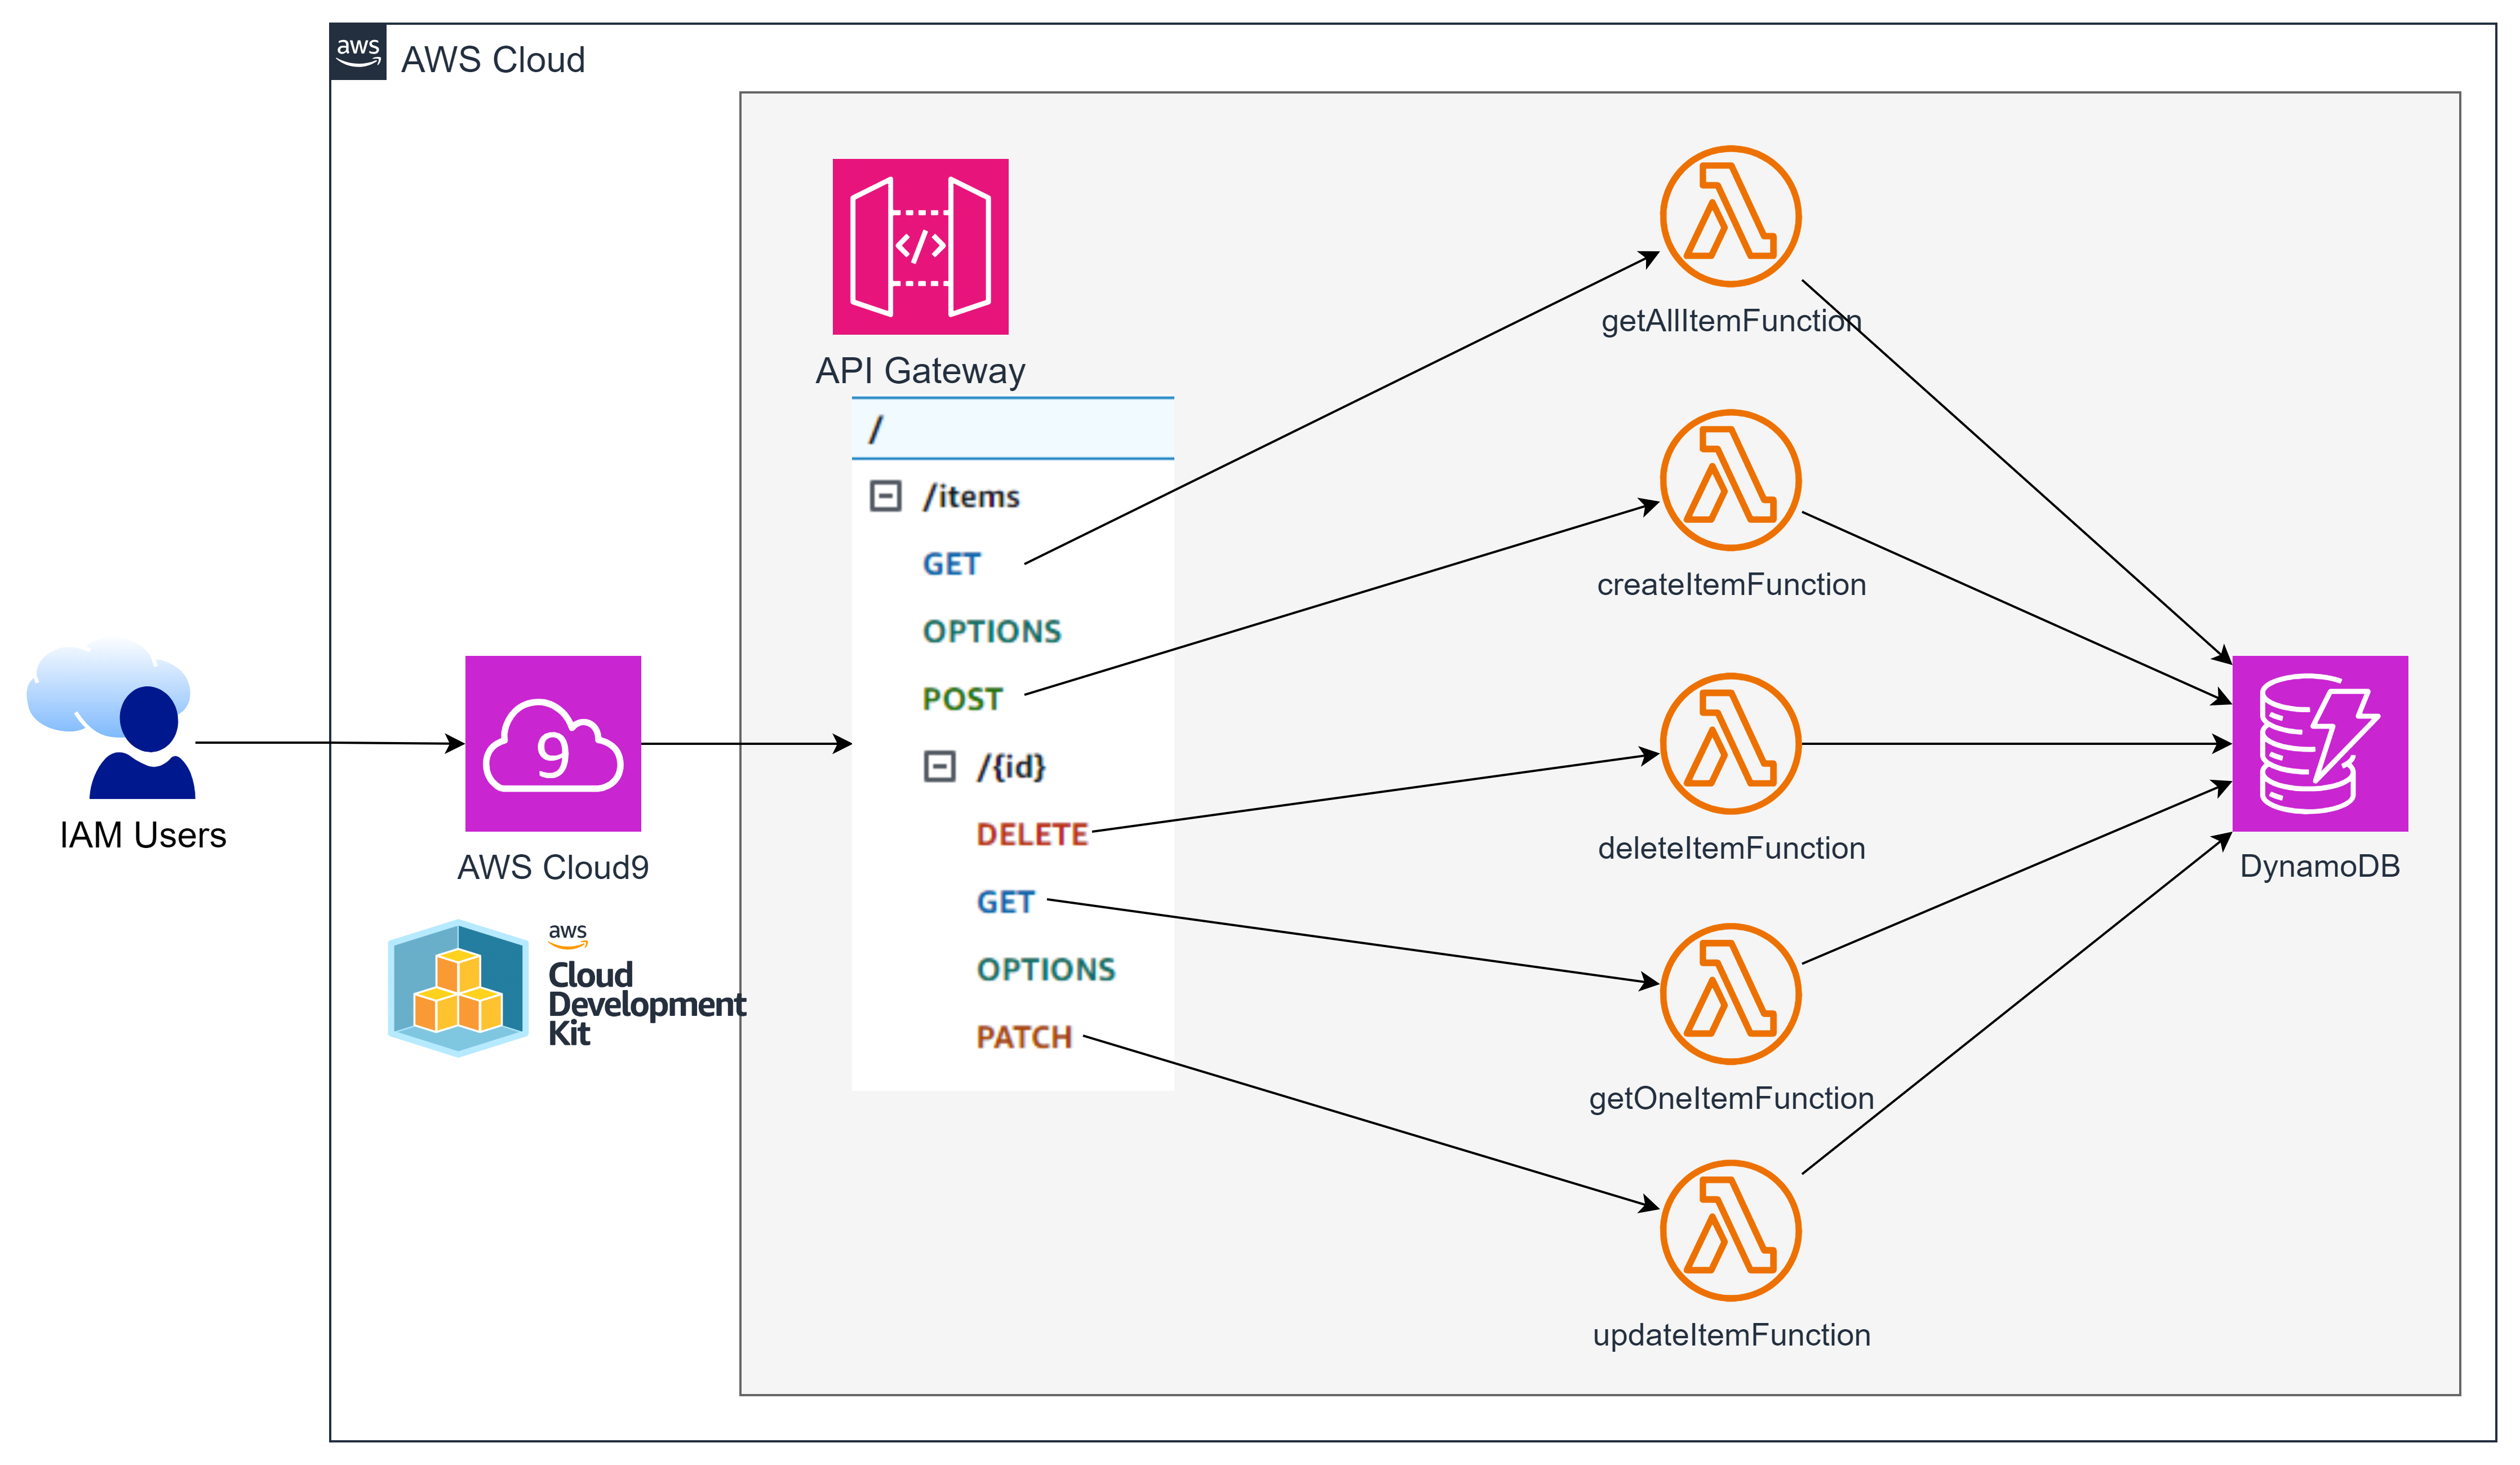2520x1465 pixels.
Task: Select the POST method under /items
Action: click(962, 699)
